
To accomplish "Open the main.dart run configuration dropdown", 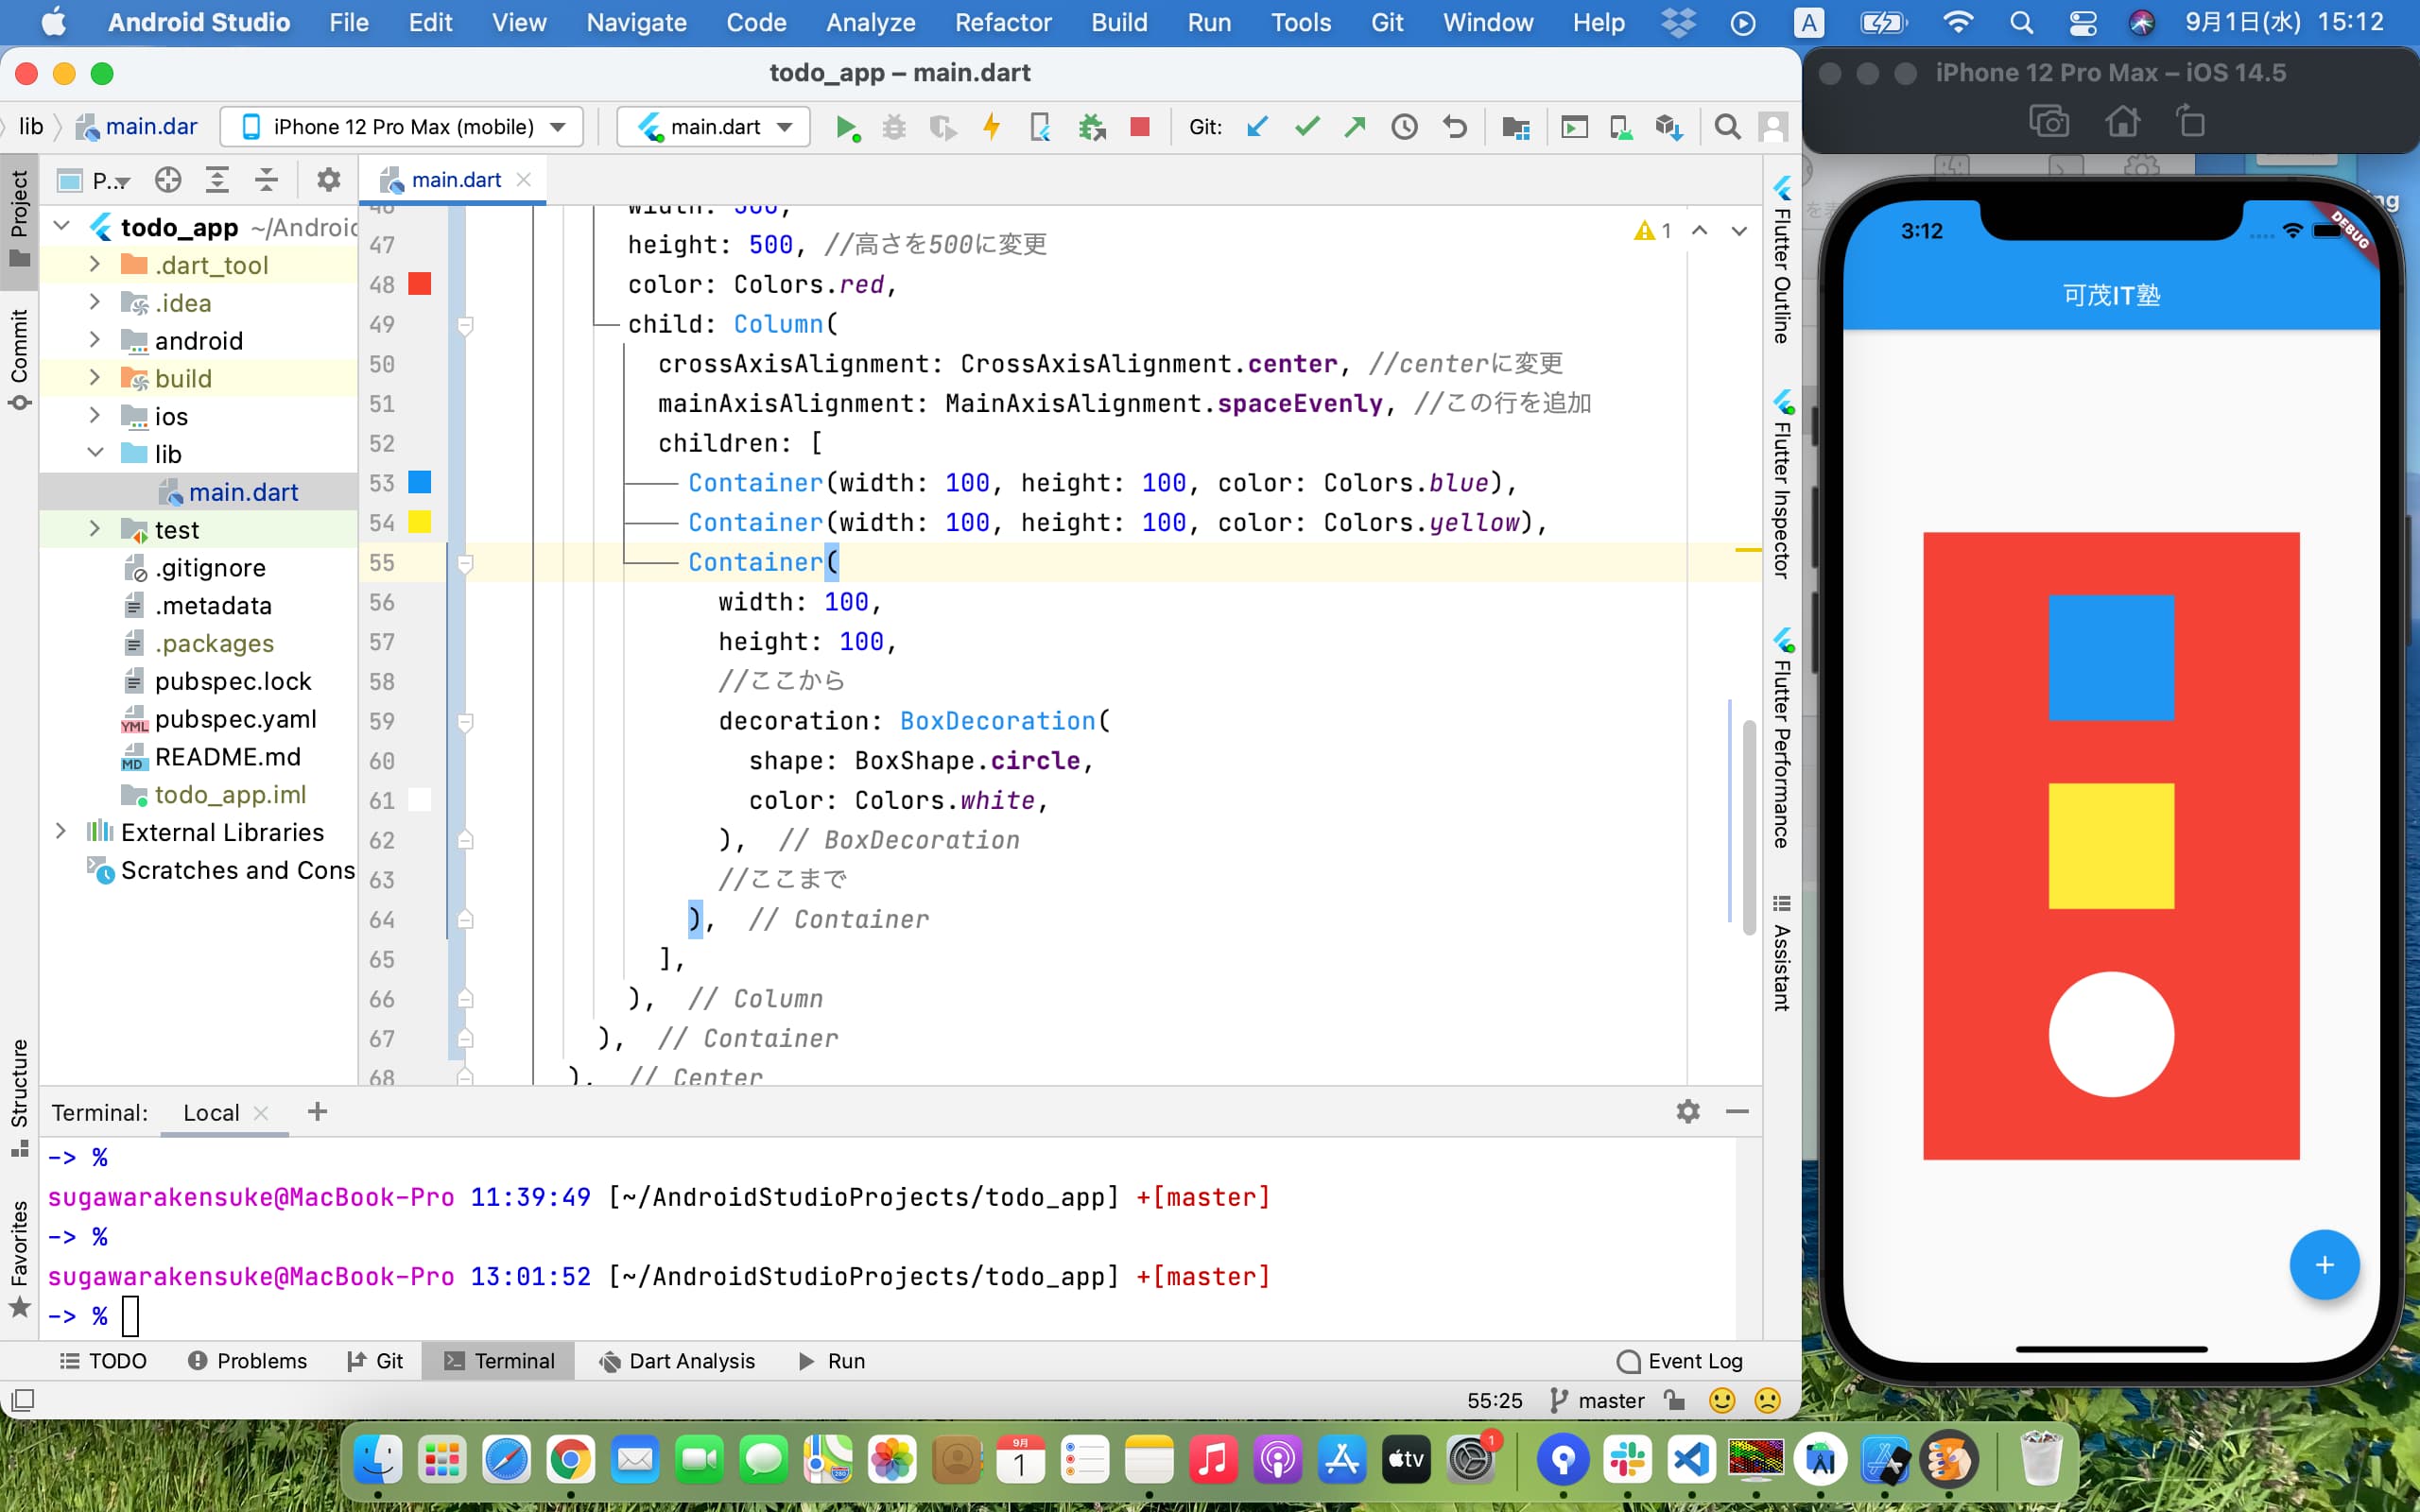I will click(x=714, y=127).
